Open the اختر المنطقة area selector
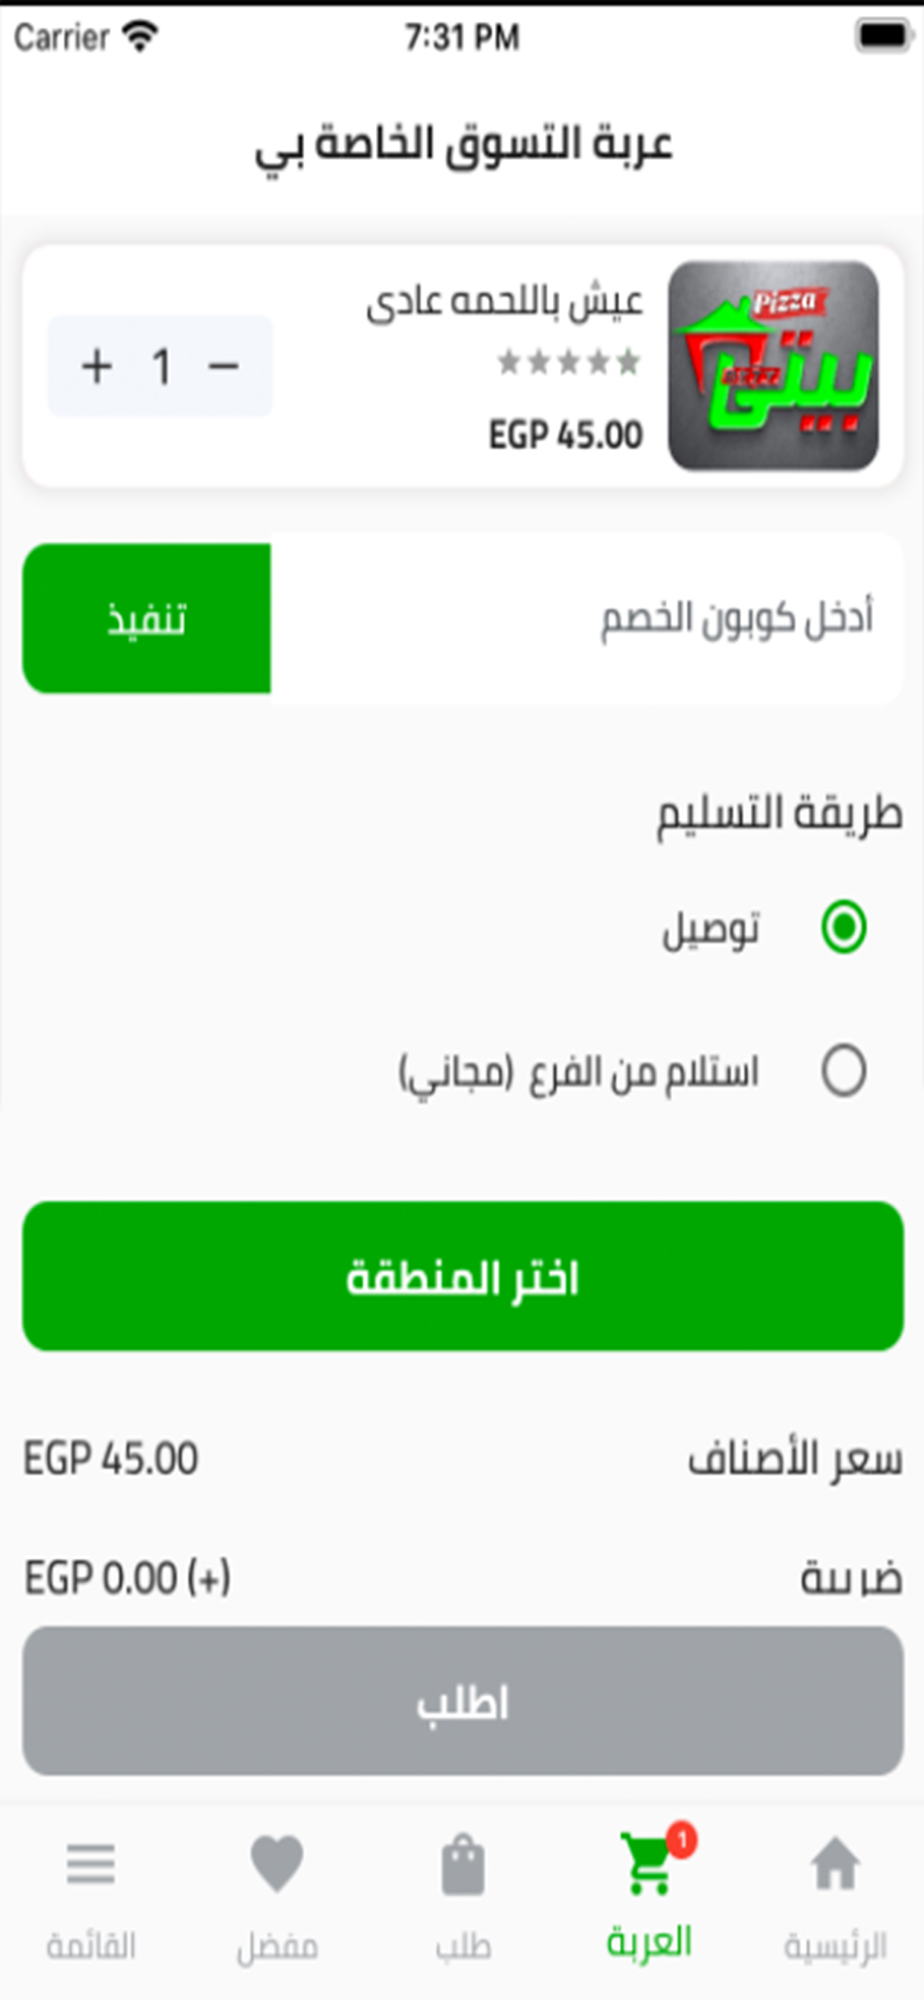The height and width of the screenshot is (2000, 924). tap(463, 1276)
